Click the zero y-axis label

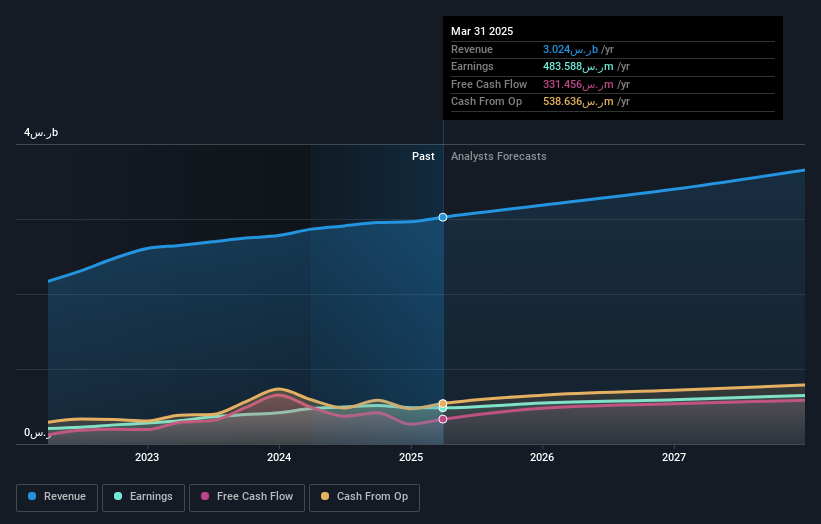point(37,433)
